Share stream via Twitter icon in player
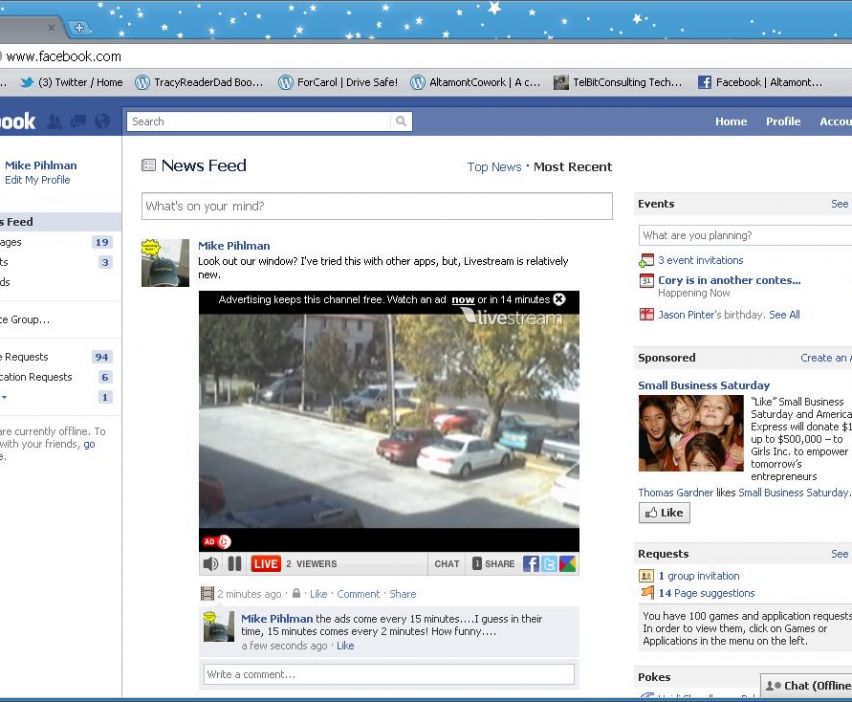The width and height of the screenshot is (852, 702). 549,564
